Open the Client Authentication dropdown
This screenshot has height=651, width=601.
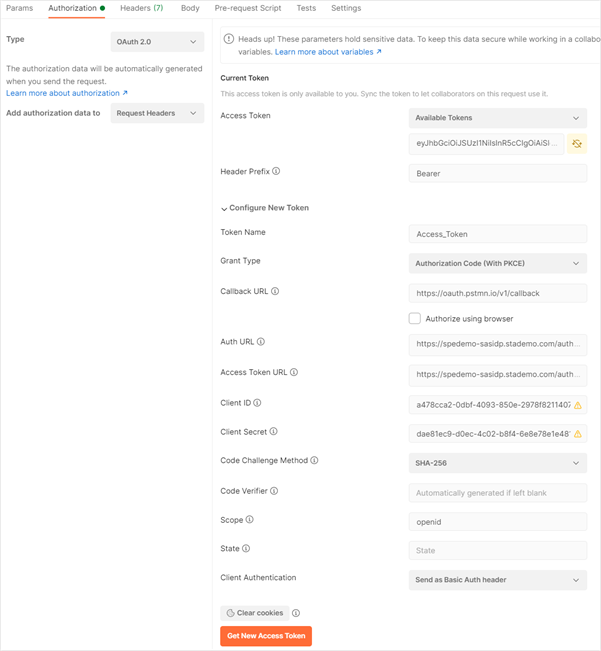497,580
